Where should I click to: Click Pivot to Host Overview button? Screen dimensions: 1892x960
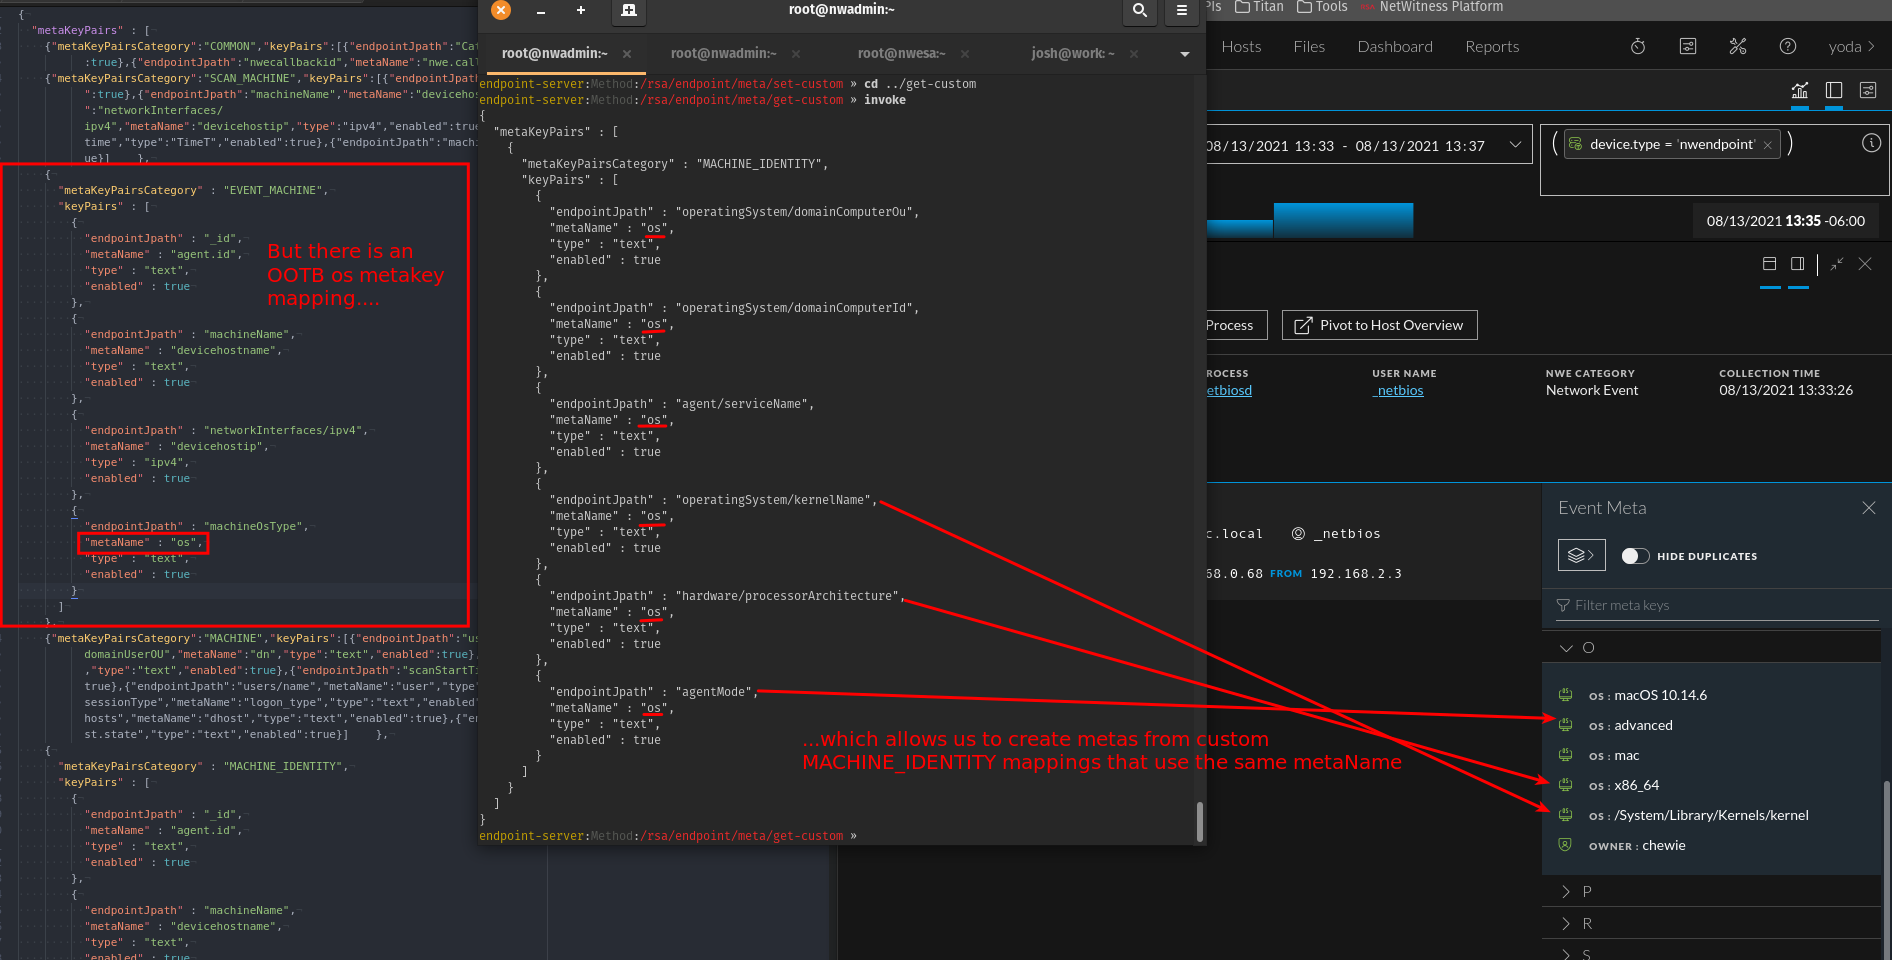coord(1379,325)
